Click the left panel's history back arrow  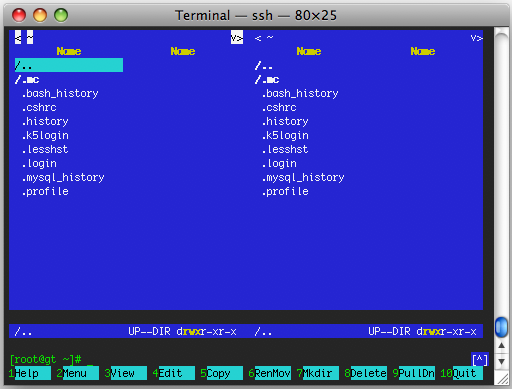point(18,37)
